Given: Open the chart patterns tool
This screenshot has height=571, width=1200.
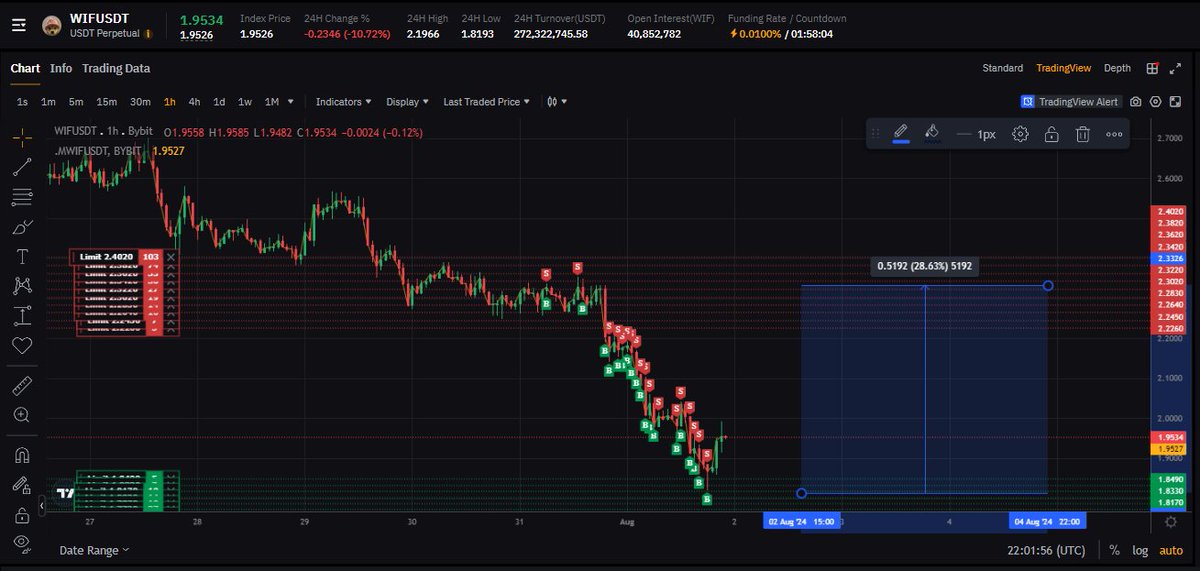Looking at the screenshot, I should [x=22, y=286].
